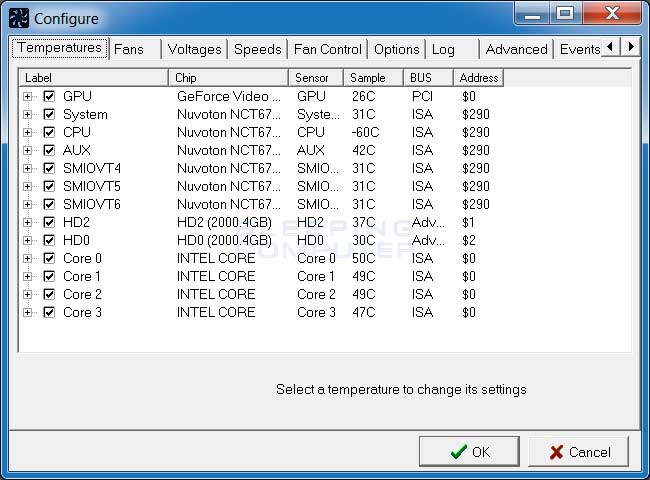Switch to the Fans tab

tap(129, 49)
